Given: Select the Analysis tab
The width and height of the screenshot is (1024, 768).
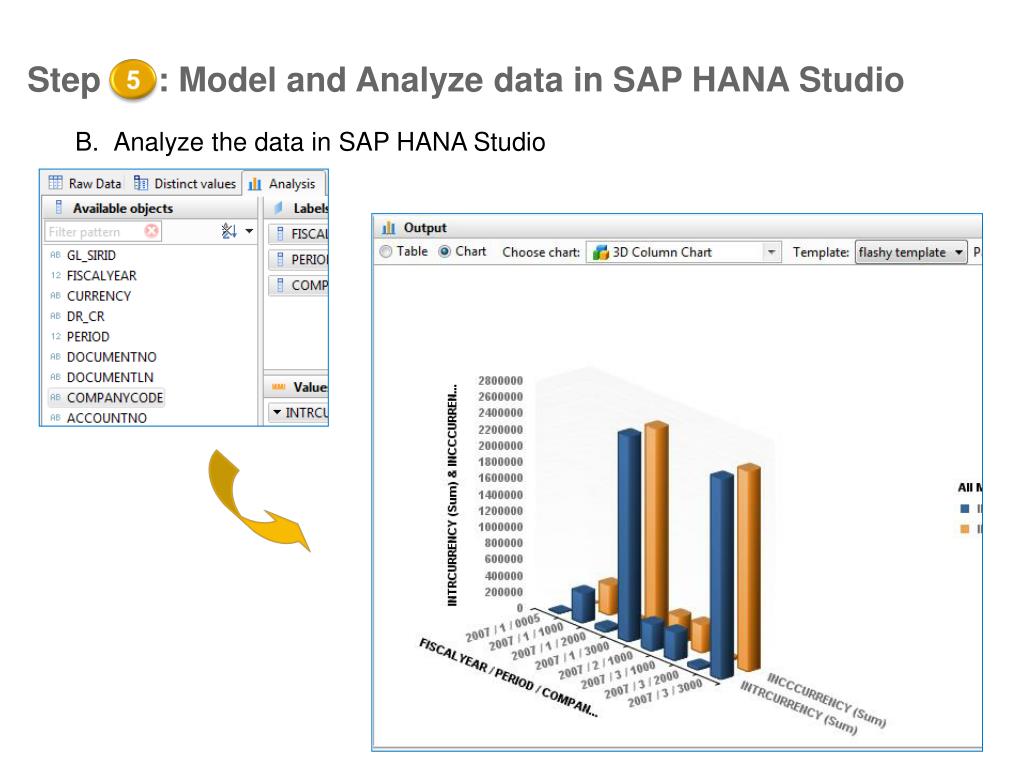Looking at the screenshot, I should 283,184.
